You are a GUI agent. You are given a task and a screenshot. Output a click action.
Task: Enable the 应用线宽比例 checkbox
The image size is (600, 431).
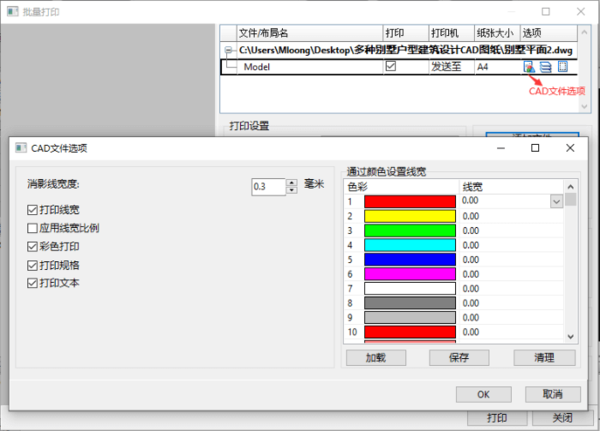pyautogui.click(x=33, y=228)
